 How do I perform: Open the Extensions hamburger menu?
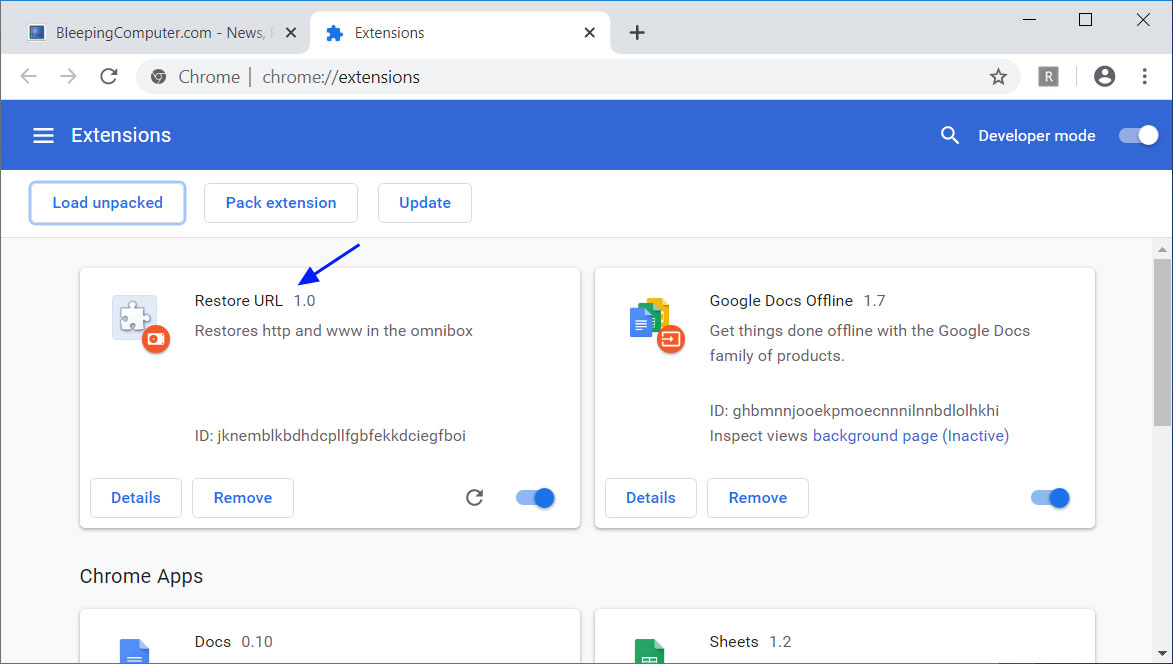coord(43,135)
